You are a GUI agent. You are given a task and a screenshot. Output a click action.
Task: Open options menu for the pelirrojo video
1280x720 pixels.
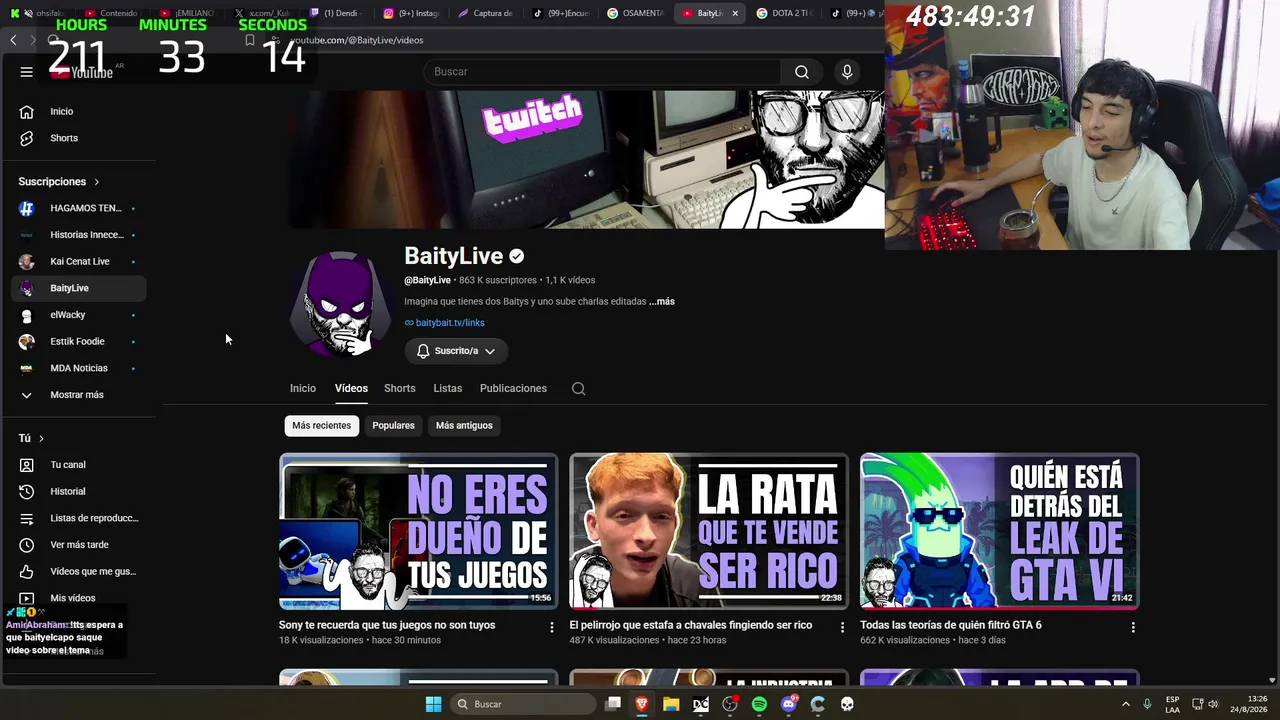842,627
